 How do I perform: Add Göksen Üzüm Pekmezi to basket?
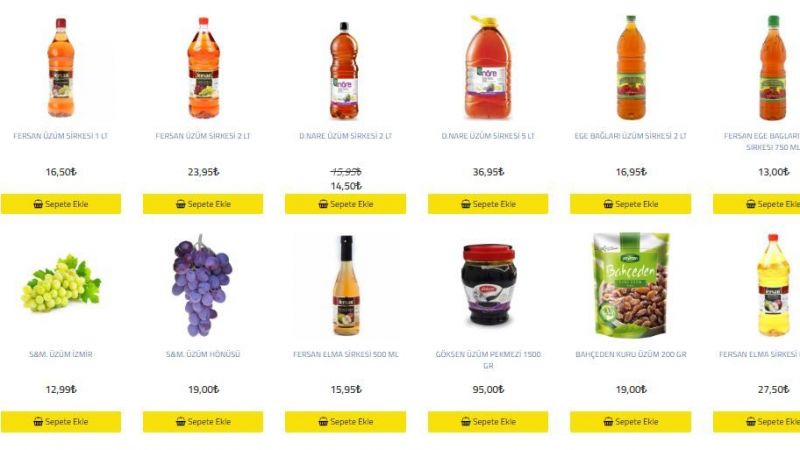tap(488, 421)
